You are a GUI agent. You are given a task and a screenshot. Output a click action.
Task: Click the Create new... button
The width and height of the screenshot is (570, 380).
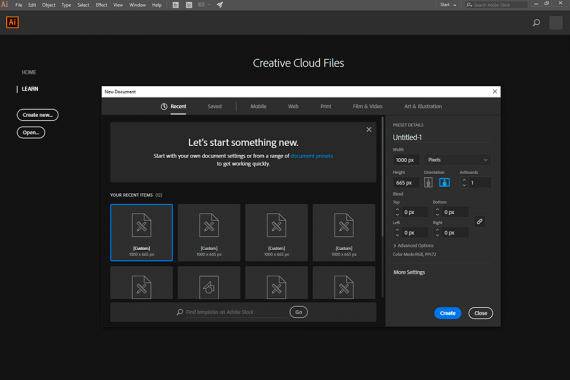(x=38, y=115)
